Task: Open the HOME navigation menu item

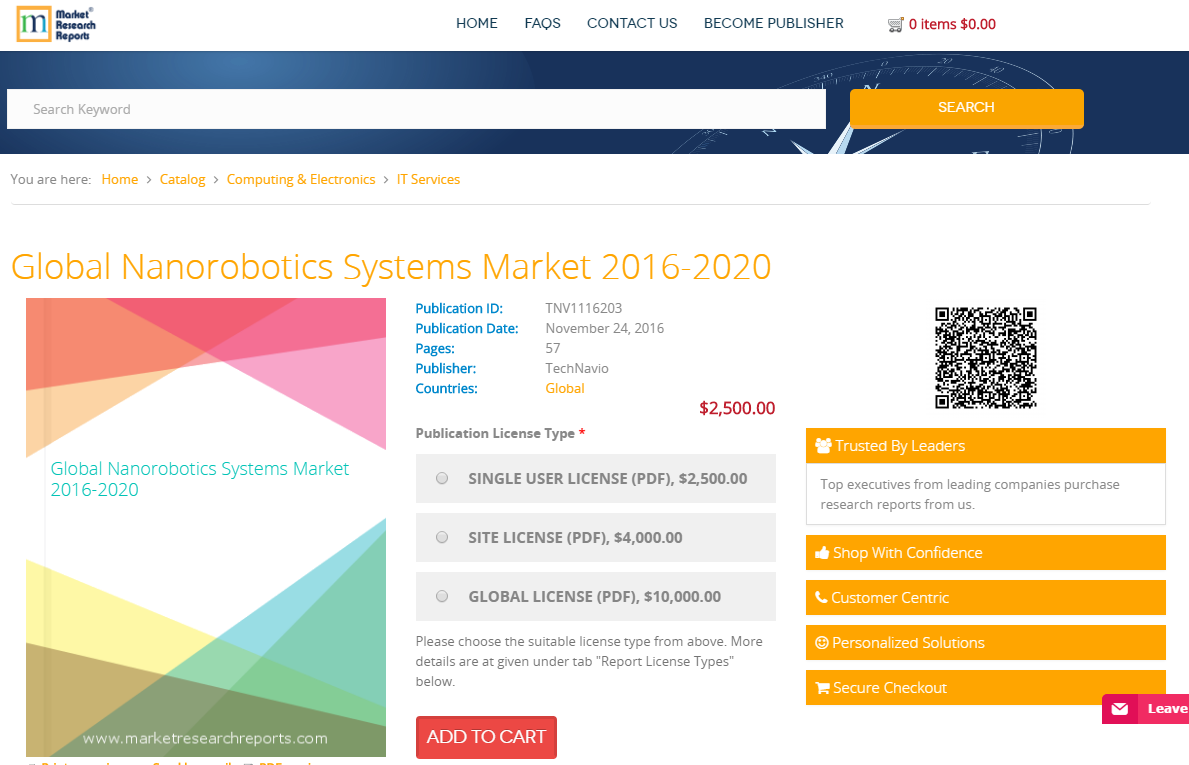Action: click(477, 23)
